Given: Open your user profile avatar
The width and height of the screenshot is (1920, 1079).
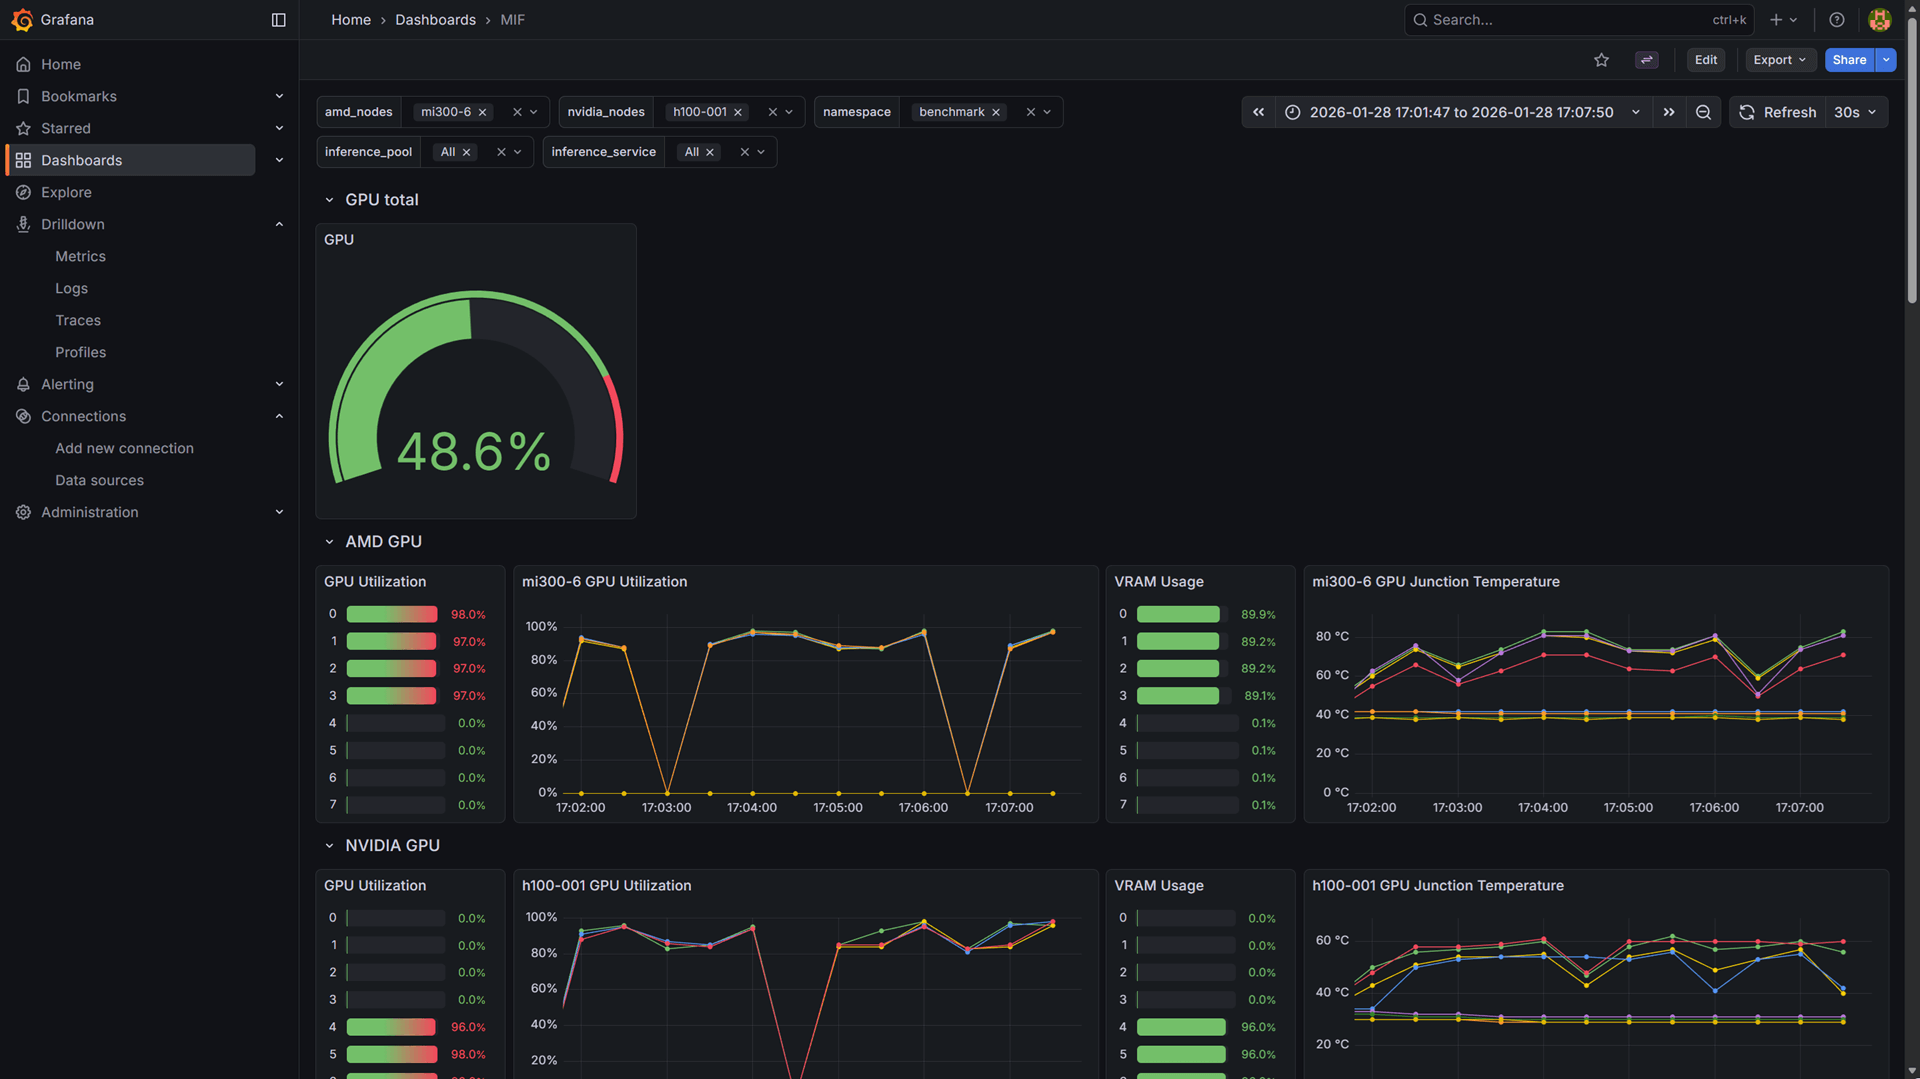Looking at the screenshot, I should point(1879,19).
